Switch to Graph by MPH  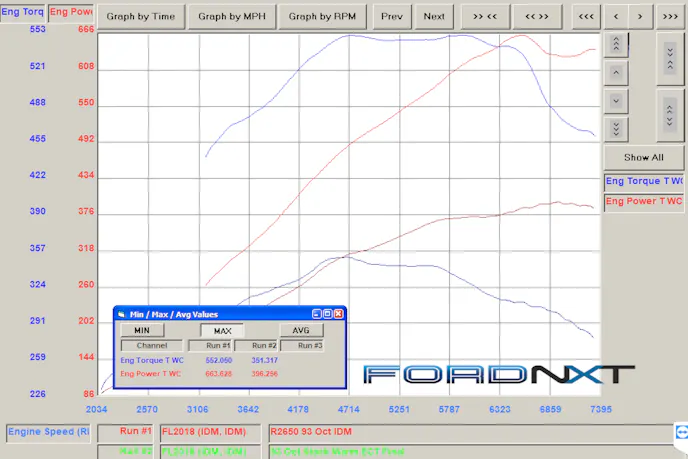pyautogui.click(x=232, y=16)
